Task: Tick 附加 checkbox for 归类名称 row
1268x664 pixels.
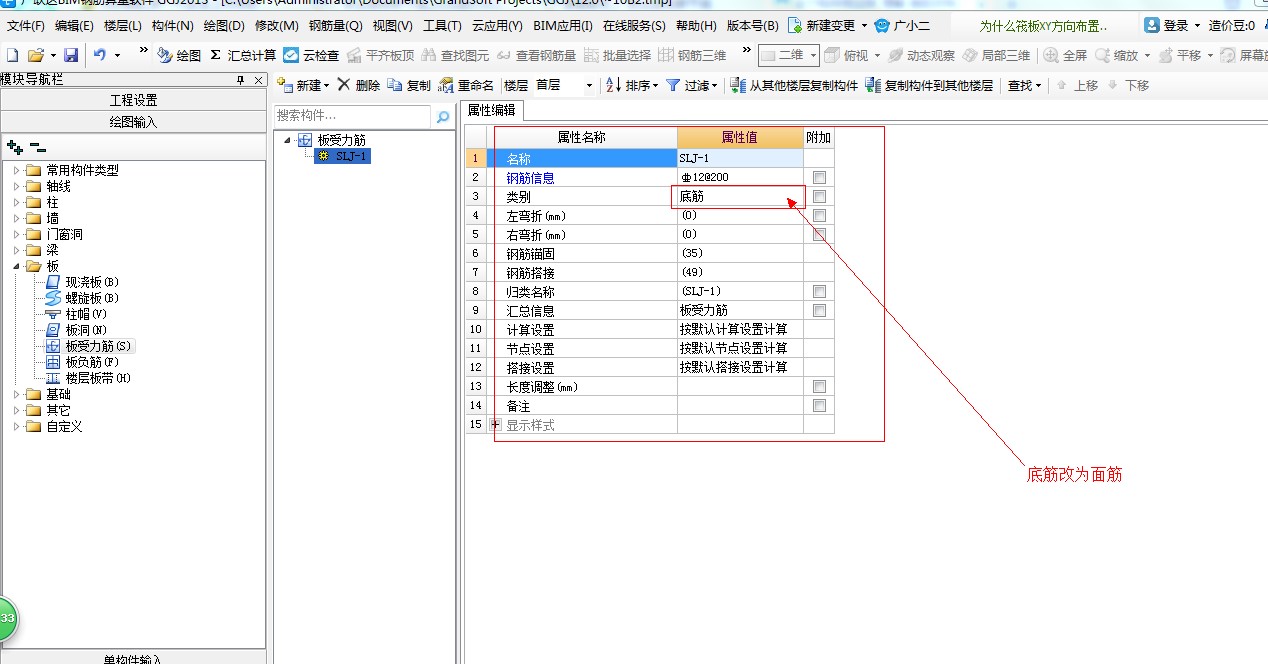Action: point(819,291)
